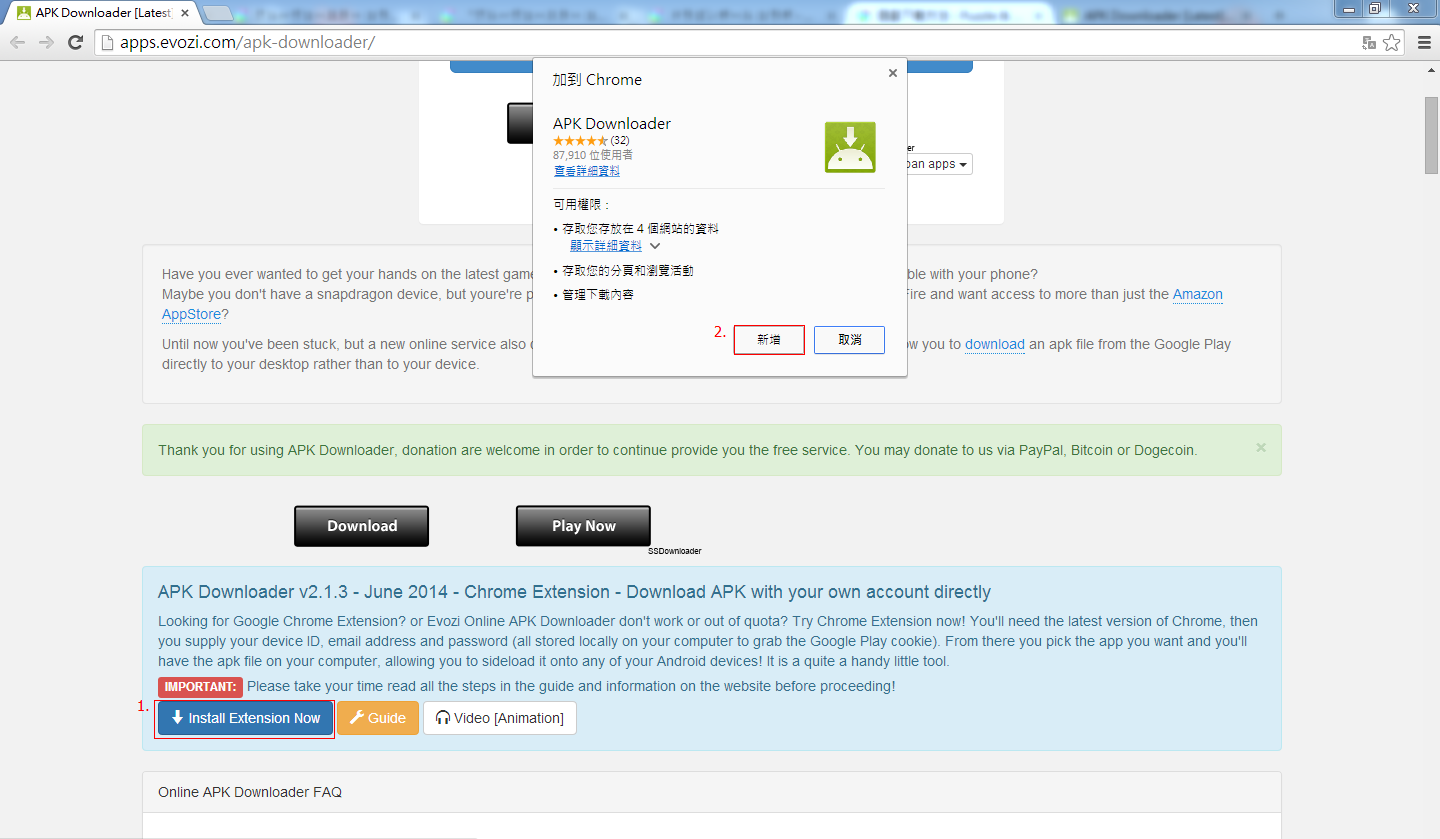Click the '存取您的分頁和瀏覽活動' permission
Screen dimensions: 1440x839
pyautogui.click(x=628, y=270)
